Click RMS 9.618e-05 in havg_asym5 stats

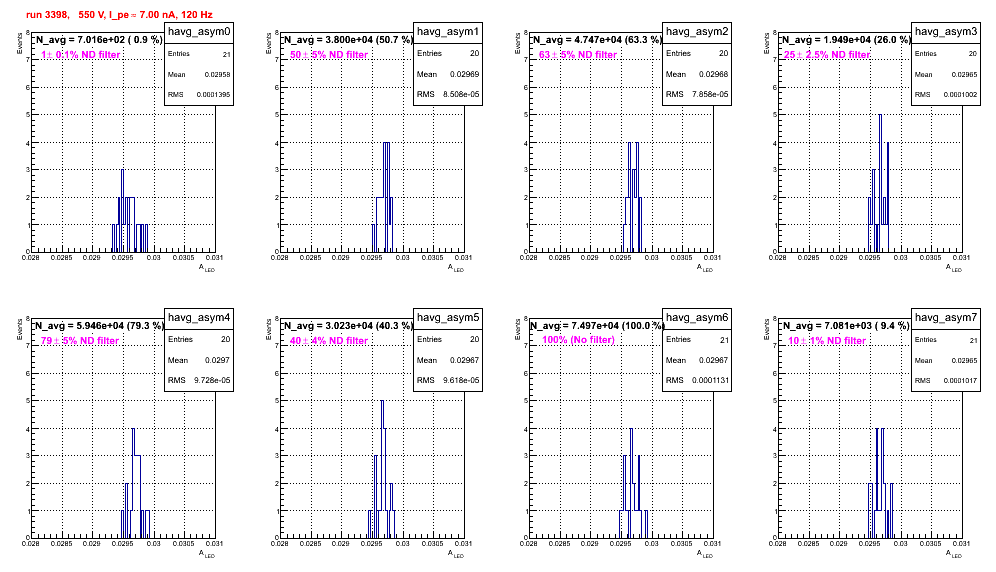click(x=448, y=381)
